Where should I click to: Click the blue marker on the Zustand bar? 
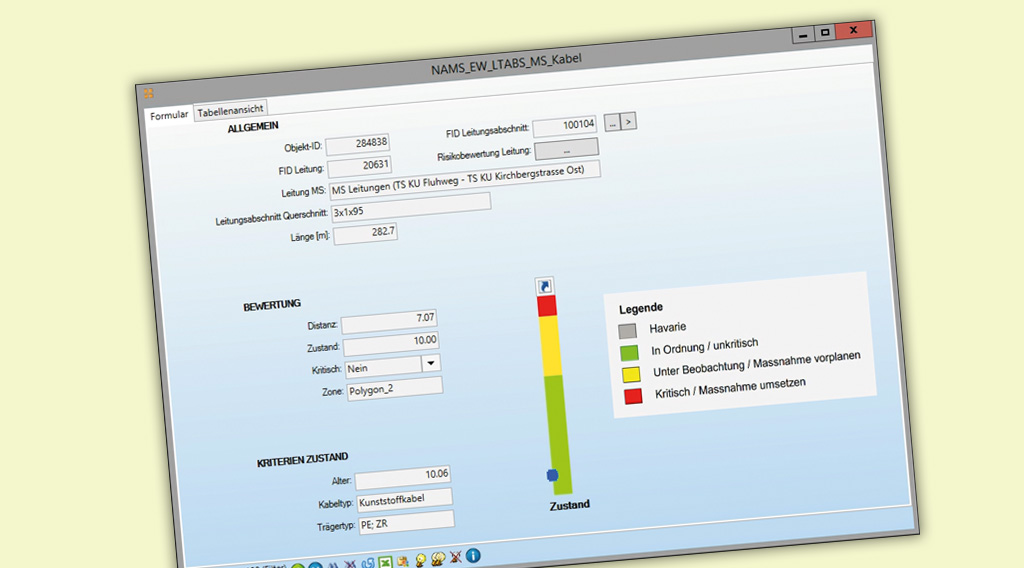552,475
